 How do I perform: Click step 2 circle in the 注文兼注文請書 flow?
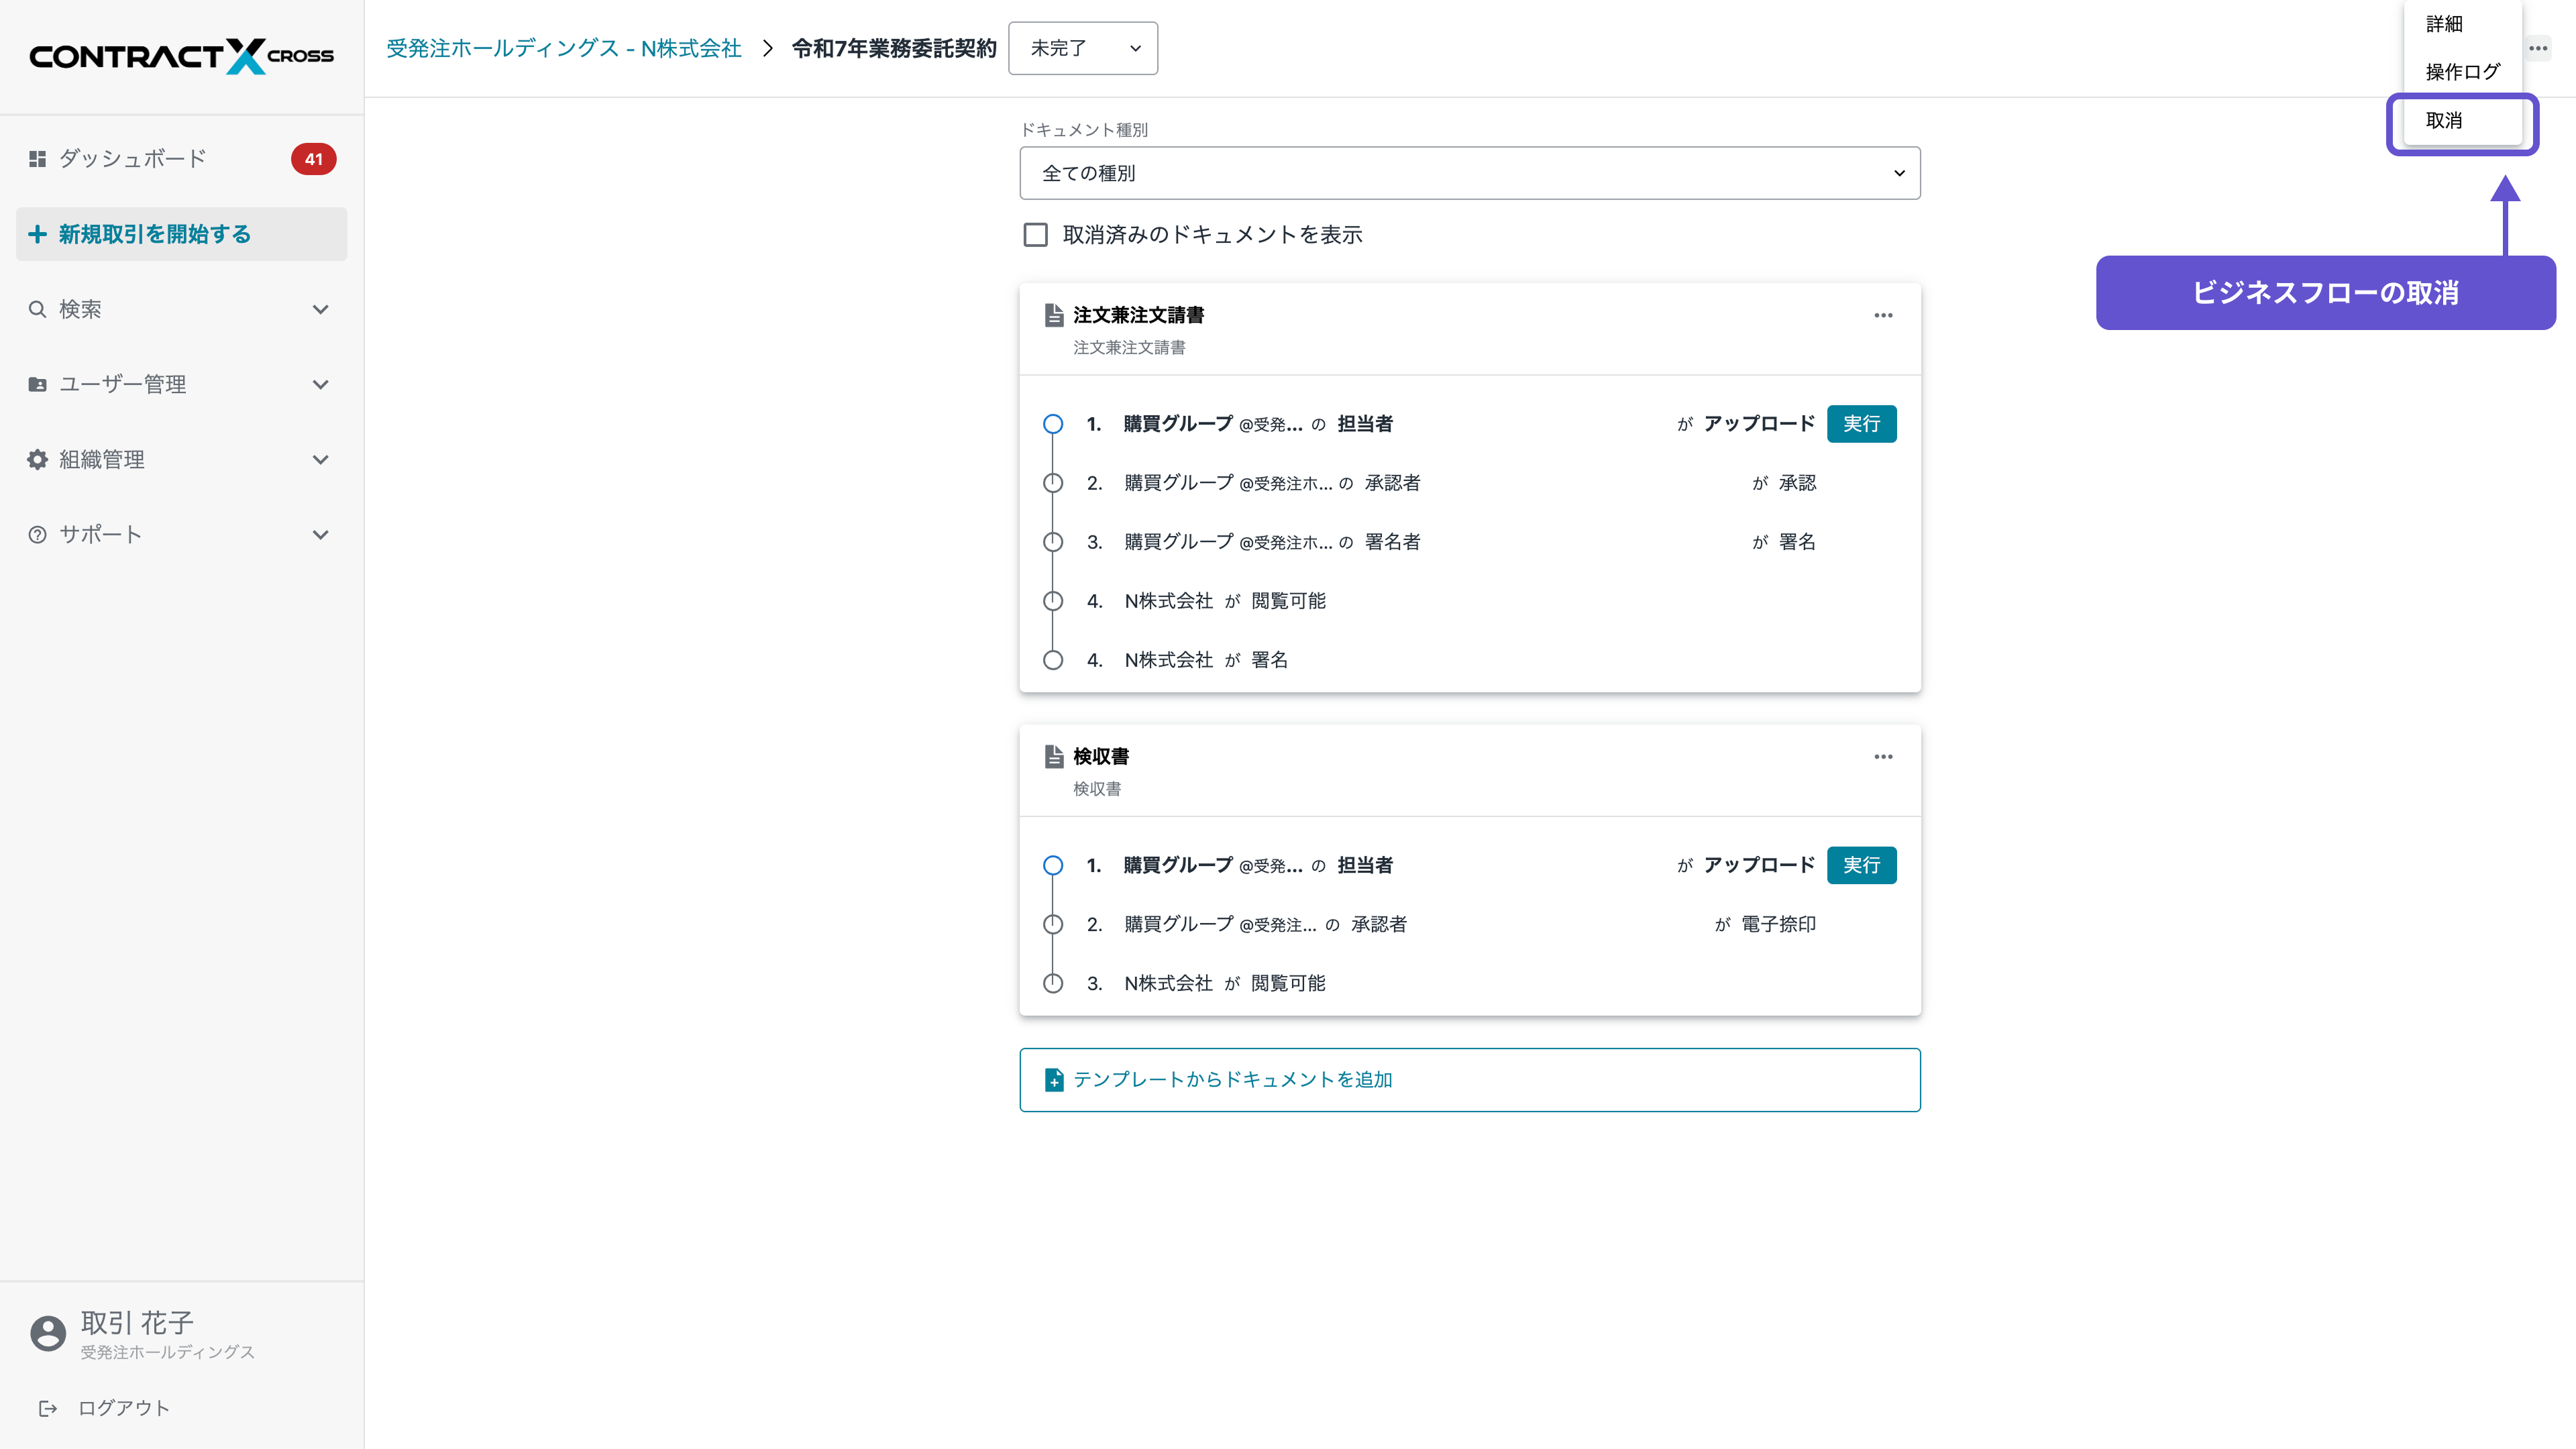(1053, 483)
